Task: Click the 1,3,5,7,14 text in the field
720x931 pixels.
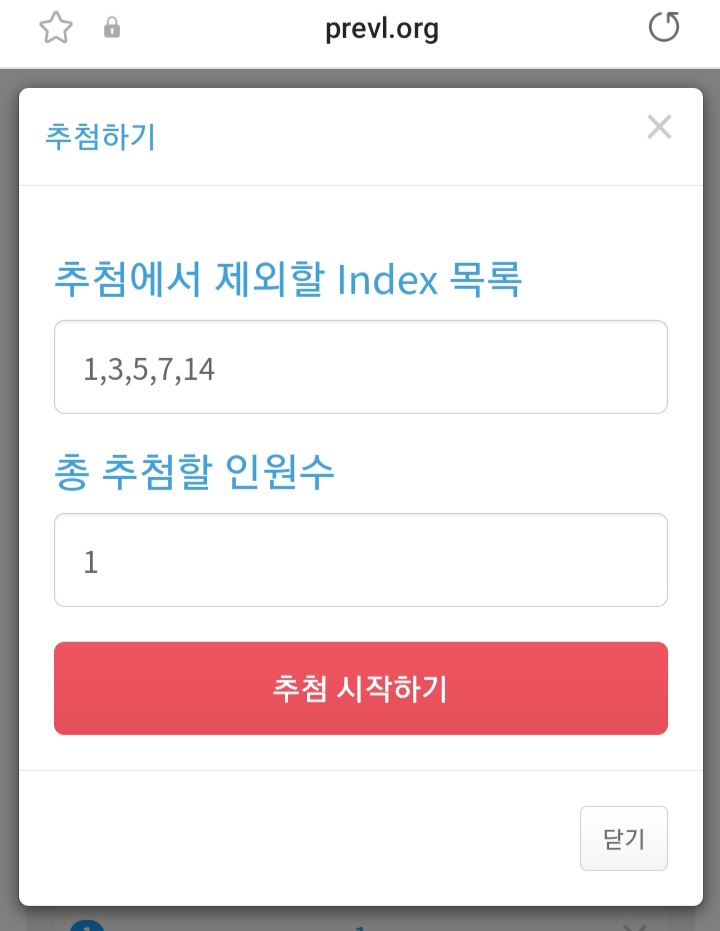Action: [148, 369]
